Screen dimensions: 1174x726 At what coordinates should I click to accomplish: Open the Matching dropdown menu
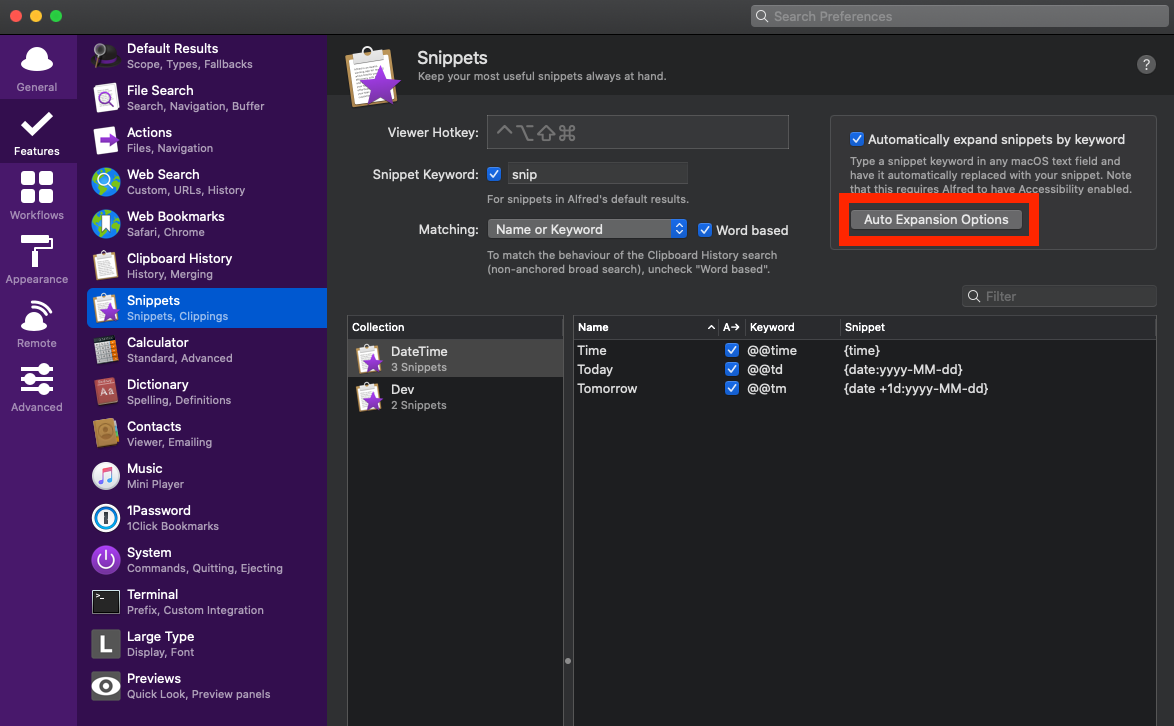tap(587, 229)
